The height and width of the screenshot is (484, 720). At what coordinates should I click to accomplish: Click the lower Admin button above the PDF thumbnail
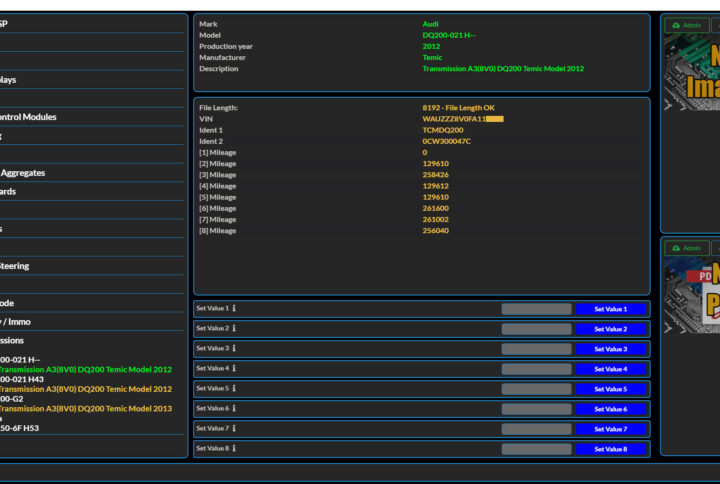[x=686, y=248]
